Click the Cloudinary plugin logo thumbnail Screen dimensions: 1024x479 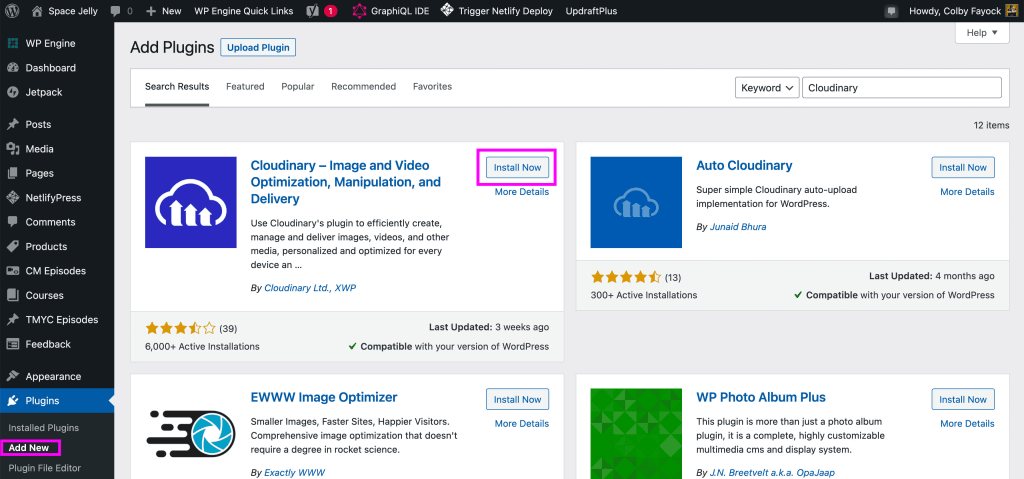[191, 202]
